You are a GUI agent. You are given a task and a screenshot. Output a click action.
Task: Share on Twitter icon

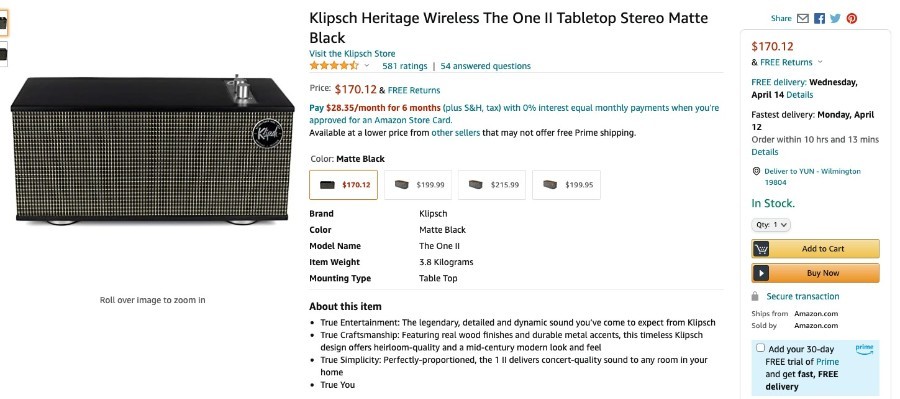(x=835, y=18)
